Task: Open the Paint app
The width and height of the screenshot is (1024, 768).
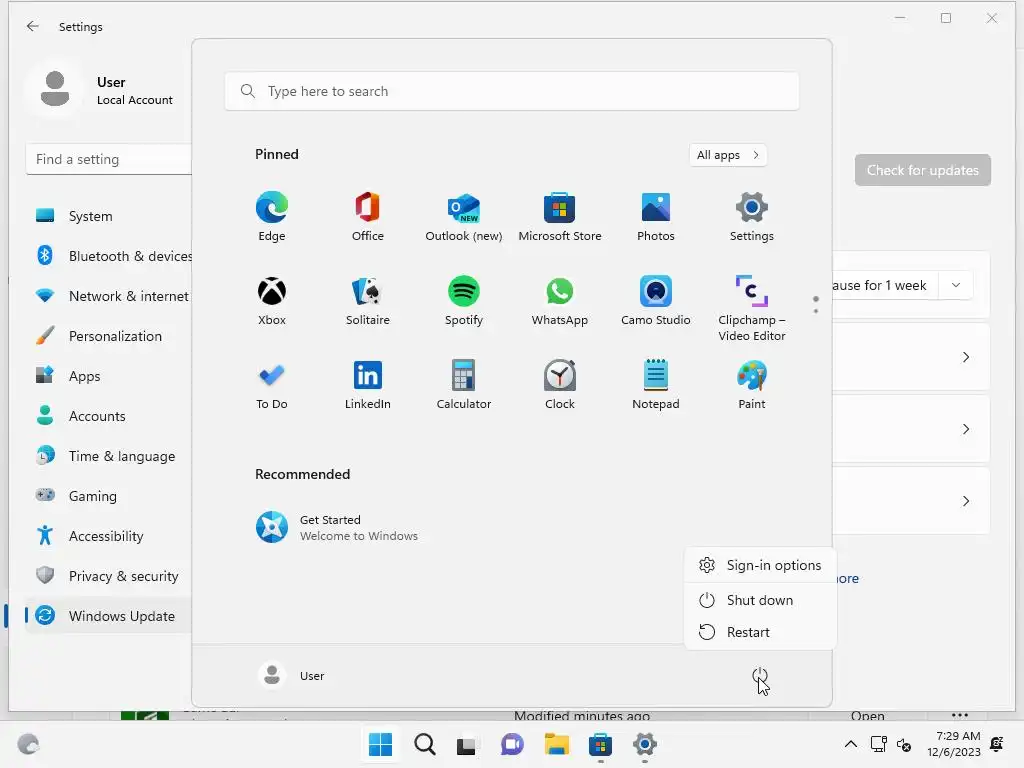Action: pyautogui.click(x=752, y=385)
